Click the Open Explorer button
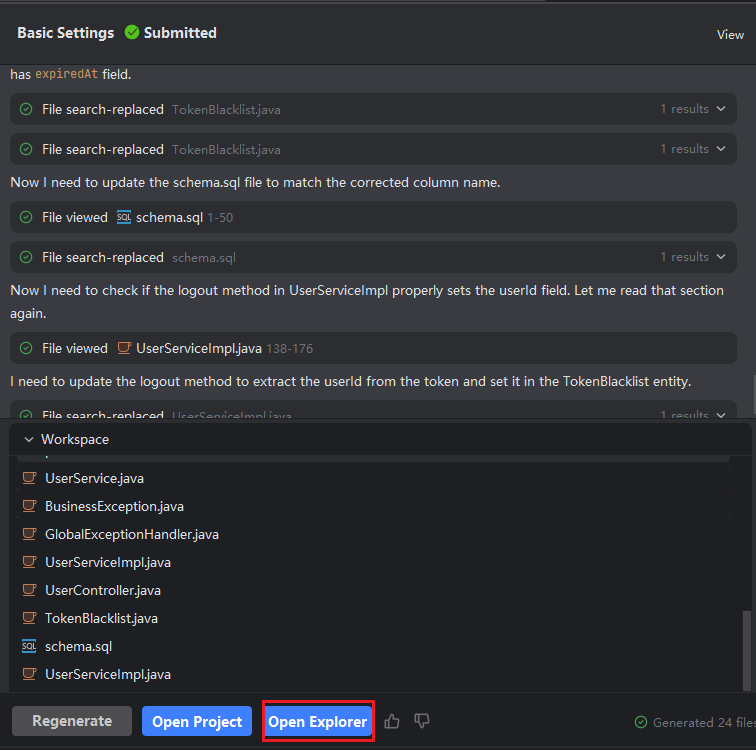Image resolution: width=756 pixels, height=750 pixels. (318, 721)
